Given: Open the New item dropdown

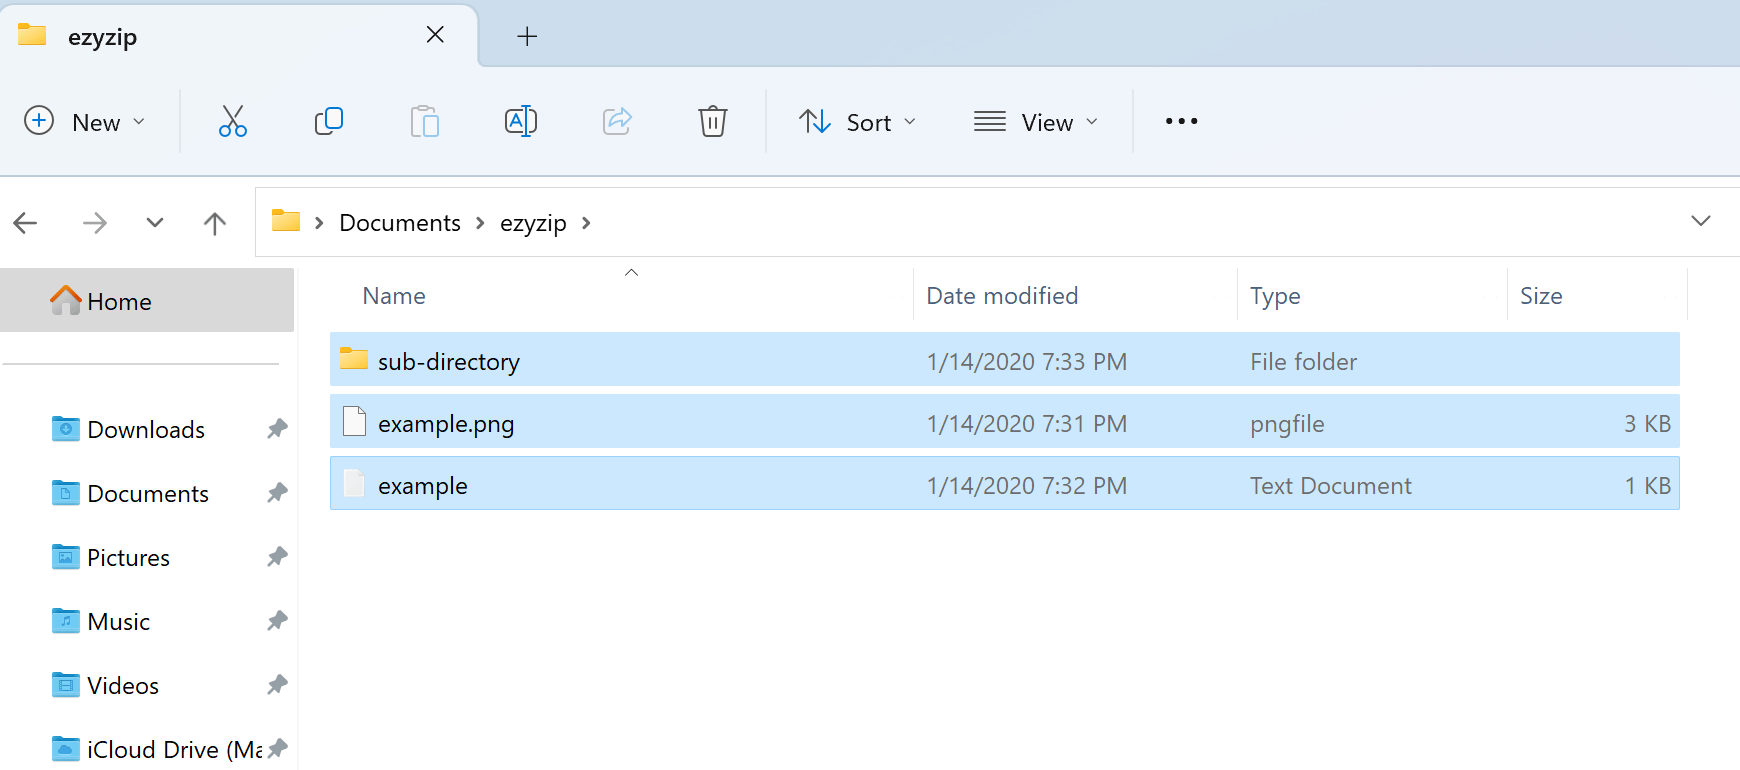Looking at the screenshot, I should click(x=85, y=122).
